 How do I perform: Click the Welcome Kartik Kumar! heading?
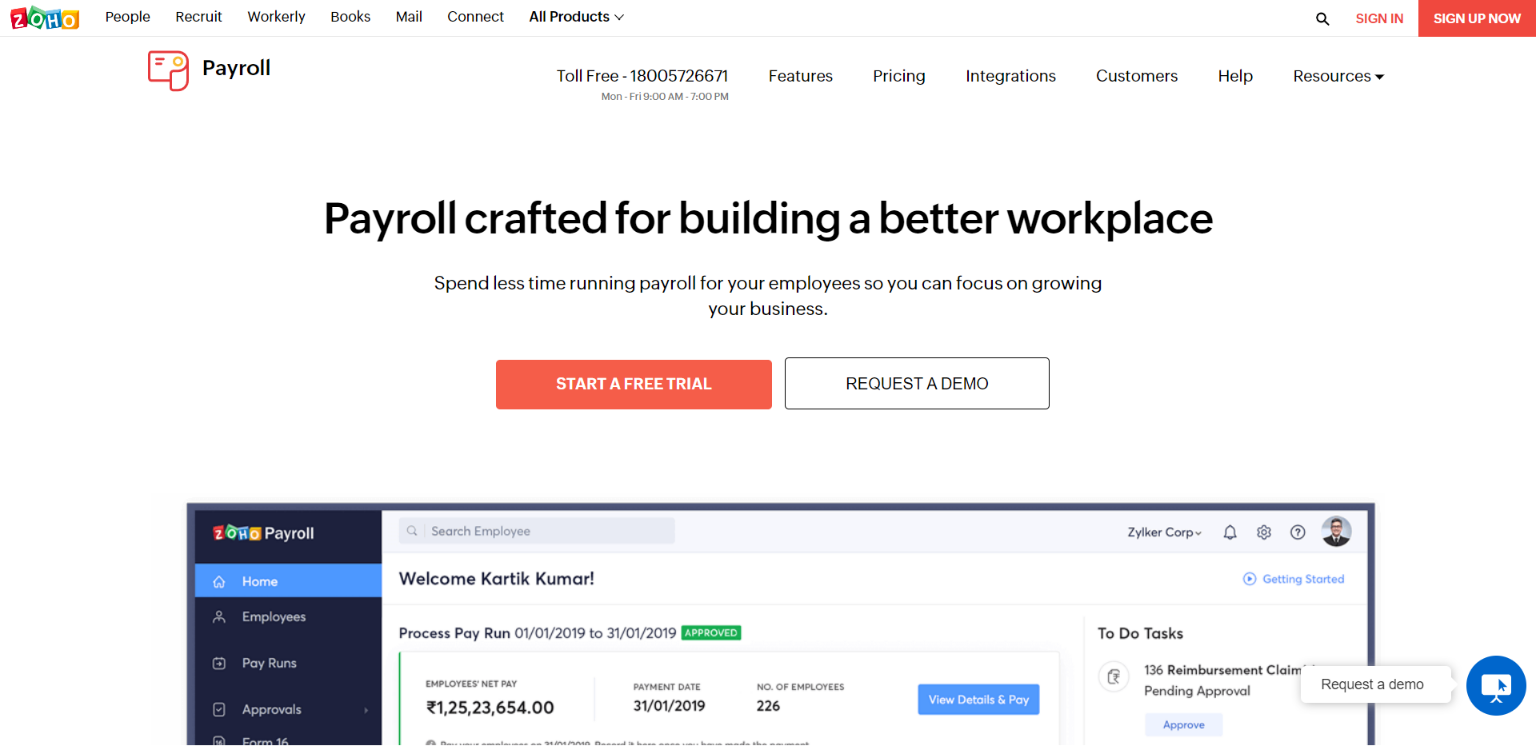click(x=497, y=579)
